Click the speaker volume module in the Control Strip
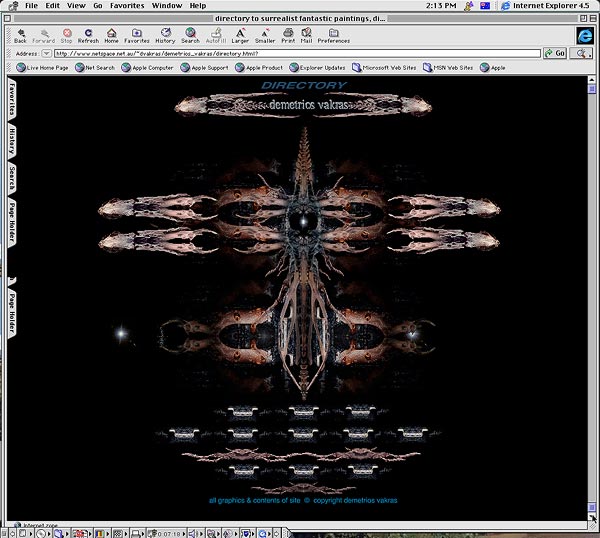 (192, 533)
